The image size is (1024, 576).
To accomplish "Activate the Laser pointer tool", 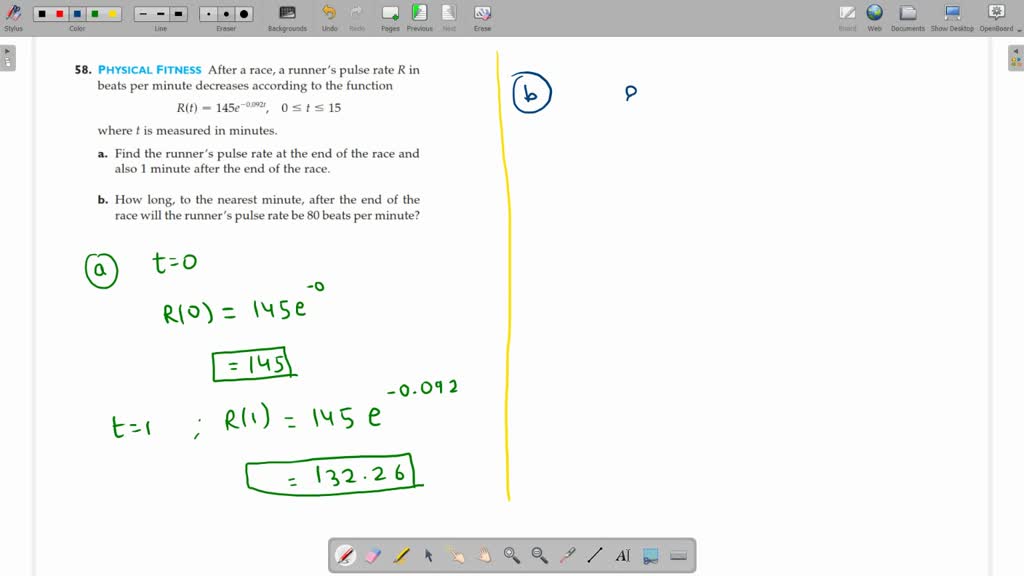I will [565, 555].
